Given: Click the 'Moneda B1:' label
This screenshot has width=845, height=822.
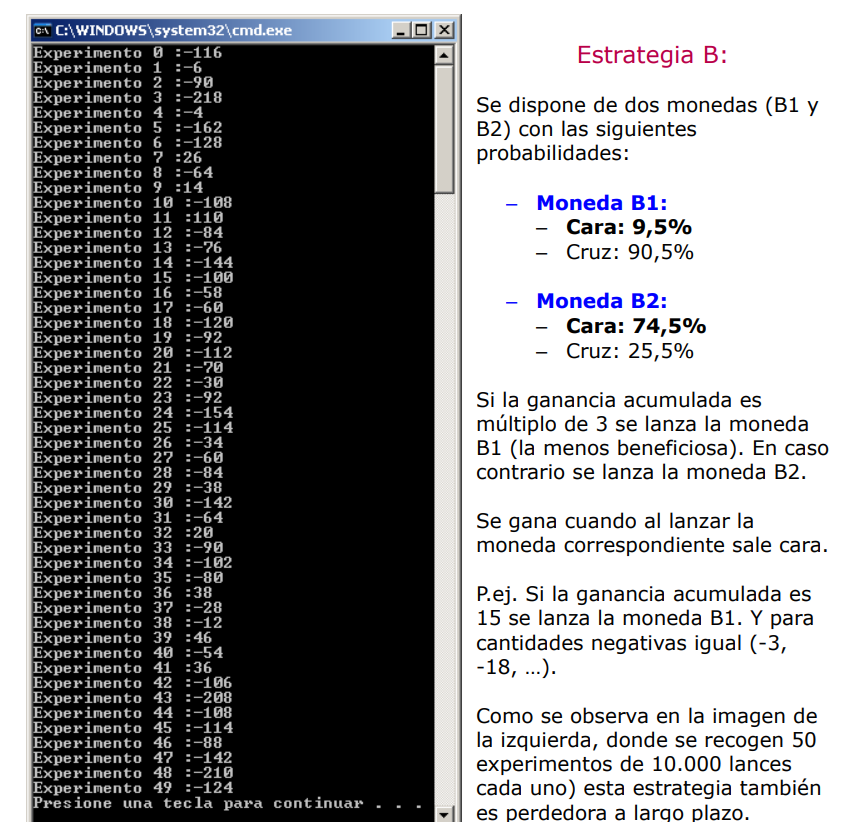Looking at the screenshot, I should point(602,203).
